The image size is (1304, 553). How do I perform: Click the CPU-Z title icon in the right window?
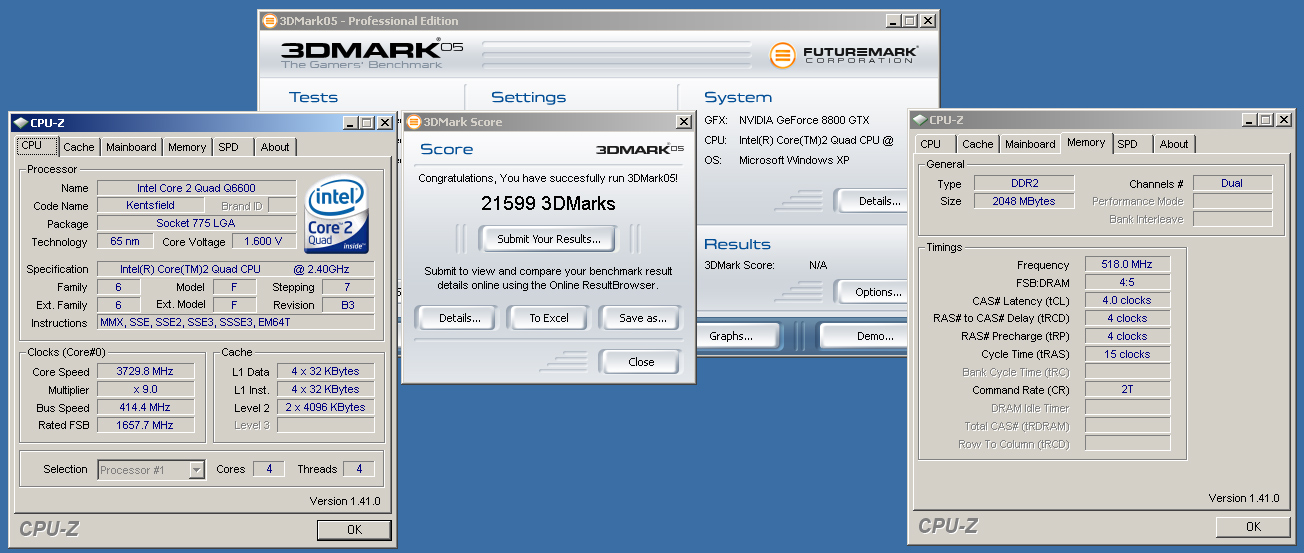pyautogui.click(x=920, y=120)
